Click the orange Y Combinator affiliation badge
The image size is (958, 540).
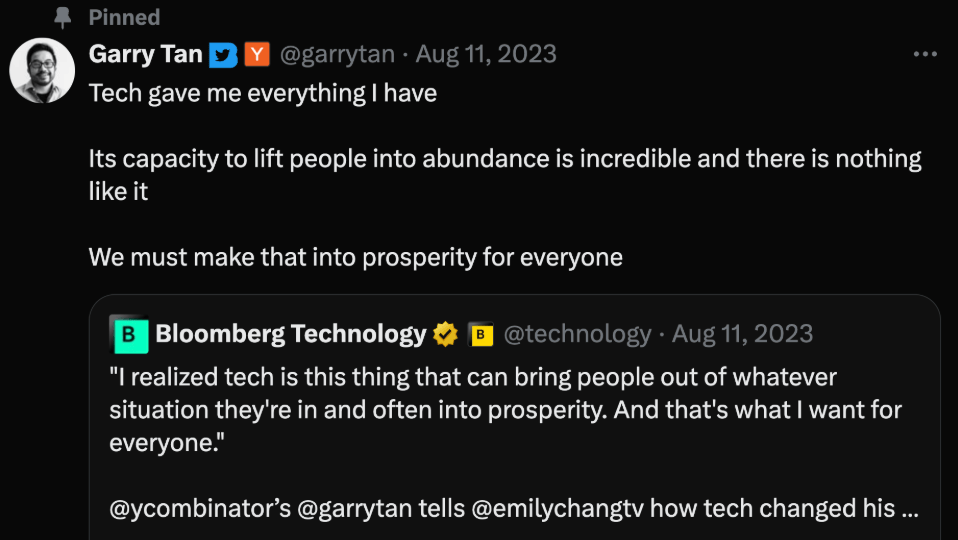[257, 54]
